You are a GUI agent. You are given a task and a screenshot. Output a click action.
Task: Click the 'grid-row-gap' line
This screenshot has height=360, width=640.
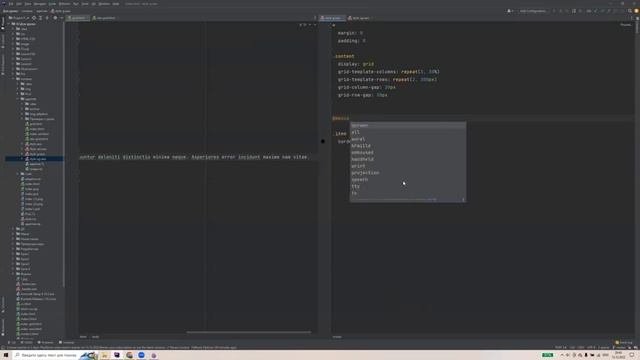362,95
